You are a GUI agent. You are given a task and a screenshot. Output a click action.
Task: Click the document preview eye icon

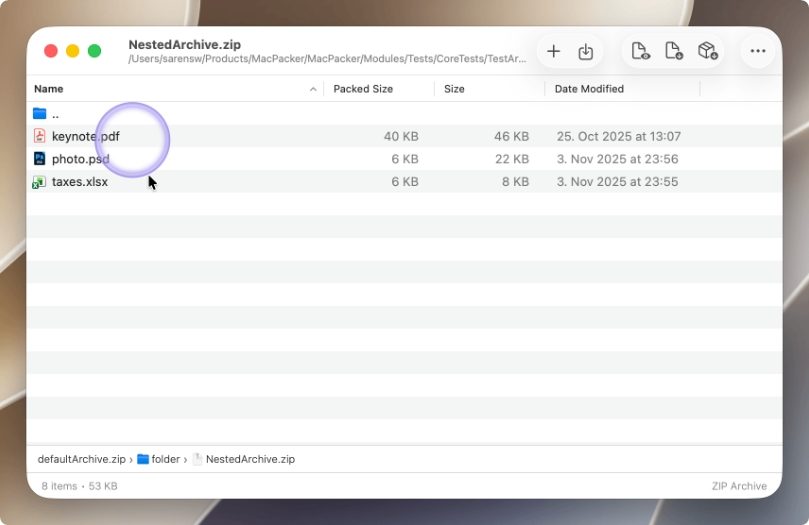tap(640, 51)
